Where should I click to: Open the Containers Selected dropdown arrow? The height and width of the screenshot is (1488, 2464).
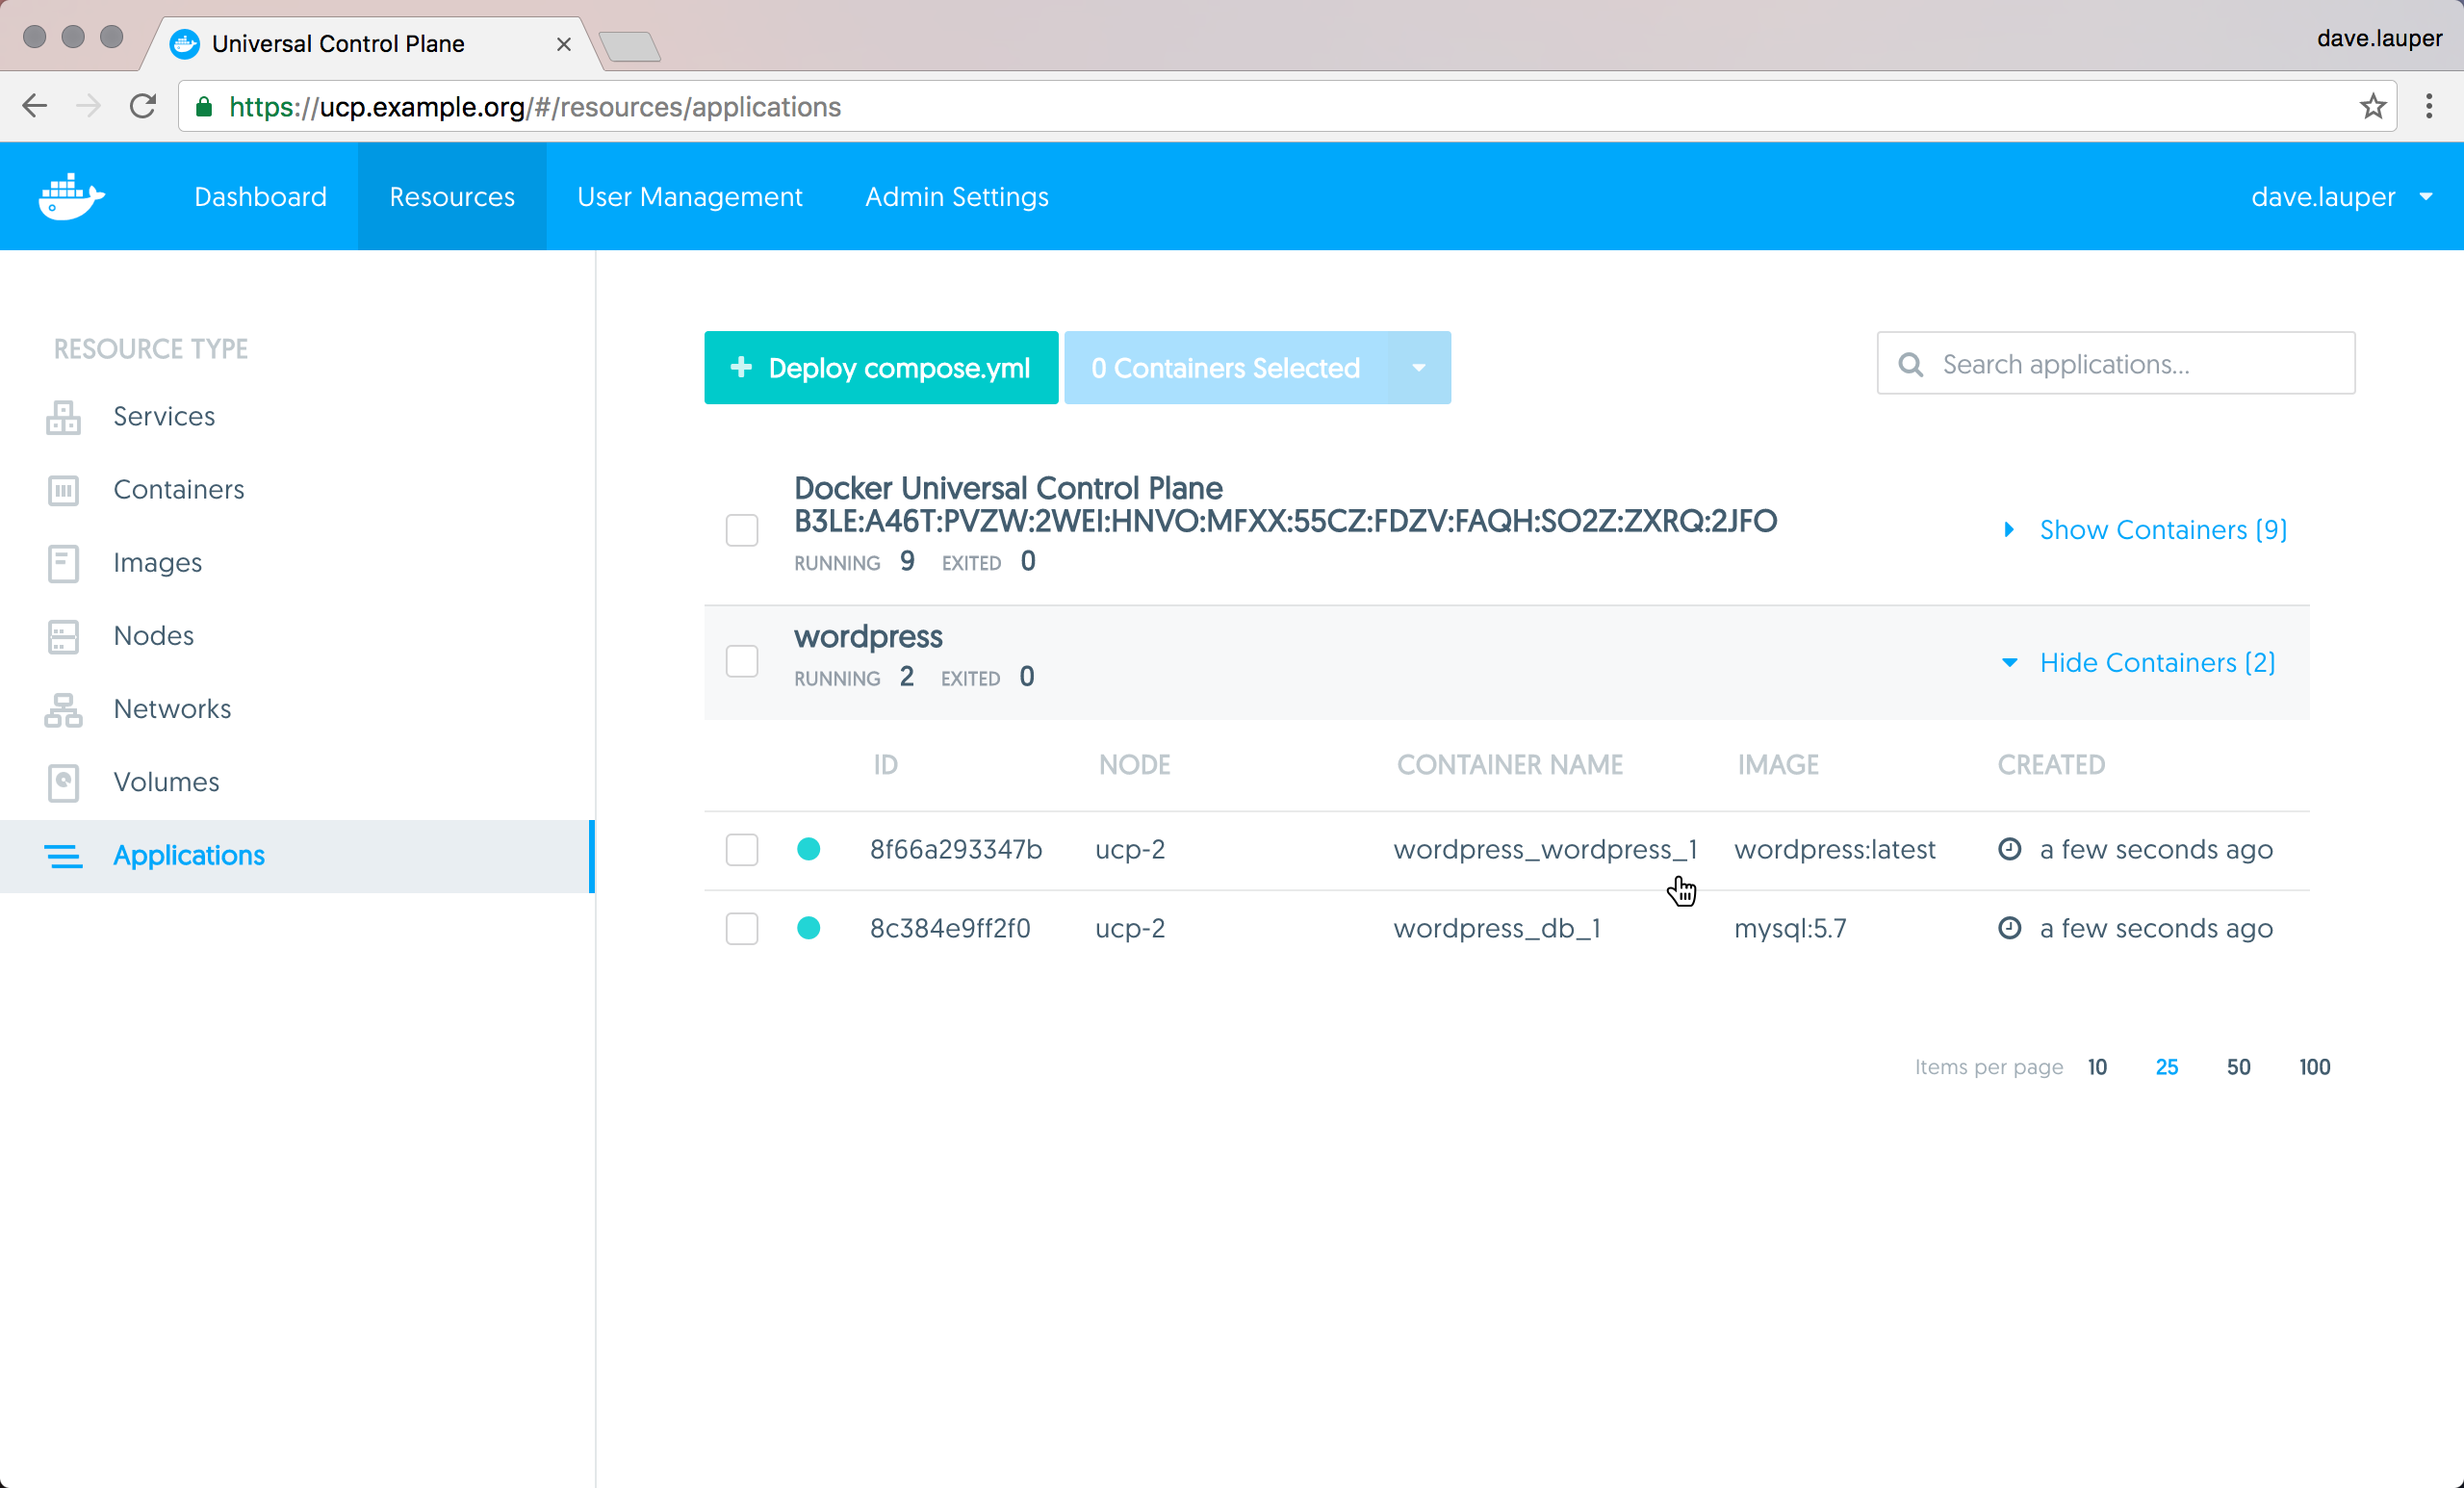1418,368
